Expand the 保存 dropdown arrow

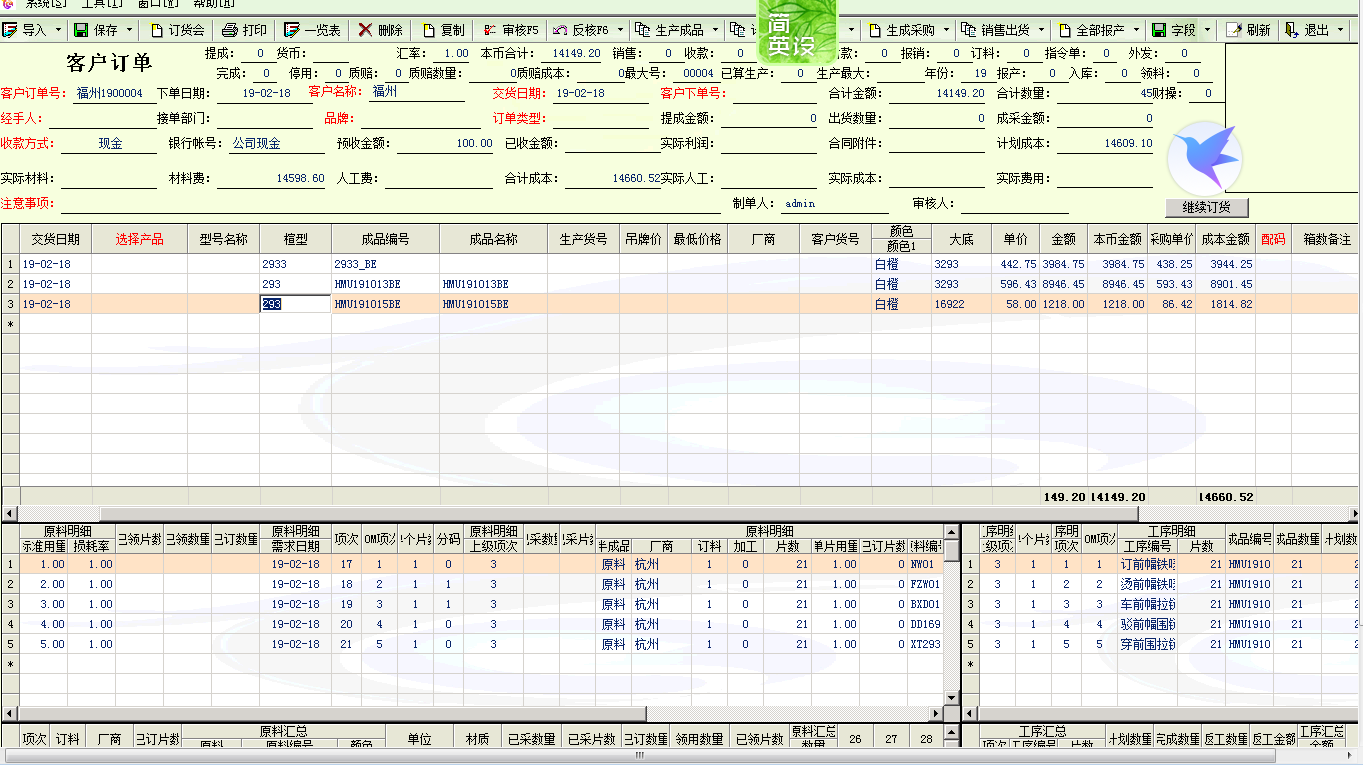click(129, 30)
